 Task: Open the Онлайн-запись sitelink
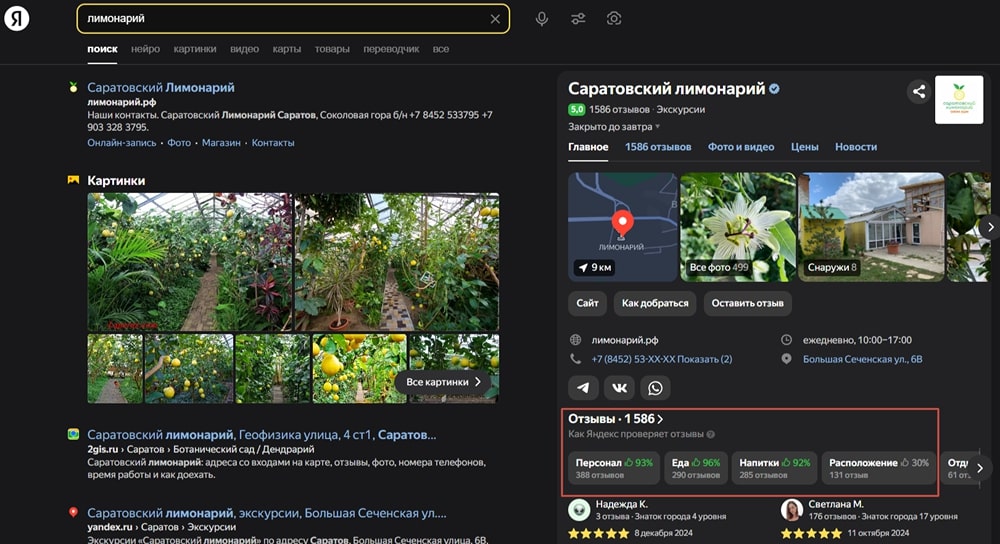[x=122, y=143]
